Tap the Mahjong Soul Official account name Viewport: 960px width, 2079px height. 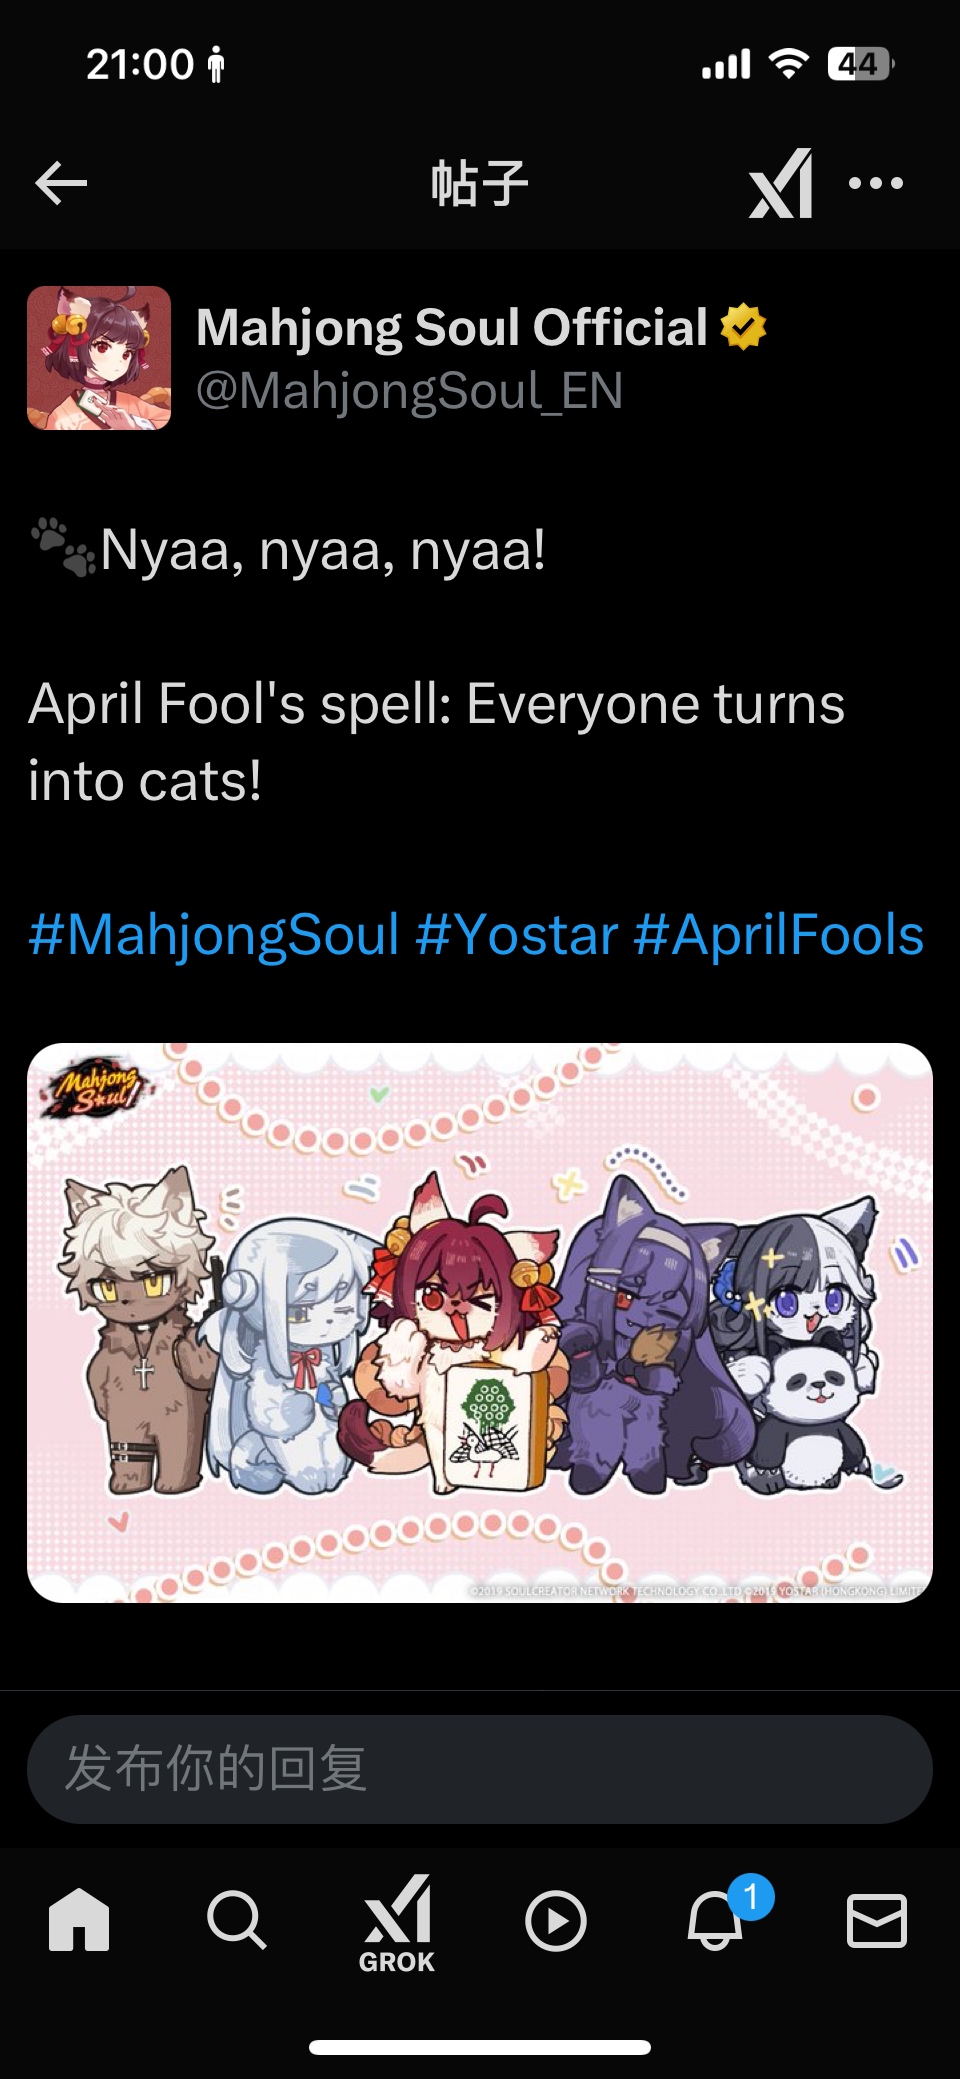[x=452, y=327]
